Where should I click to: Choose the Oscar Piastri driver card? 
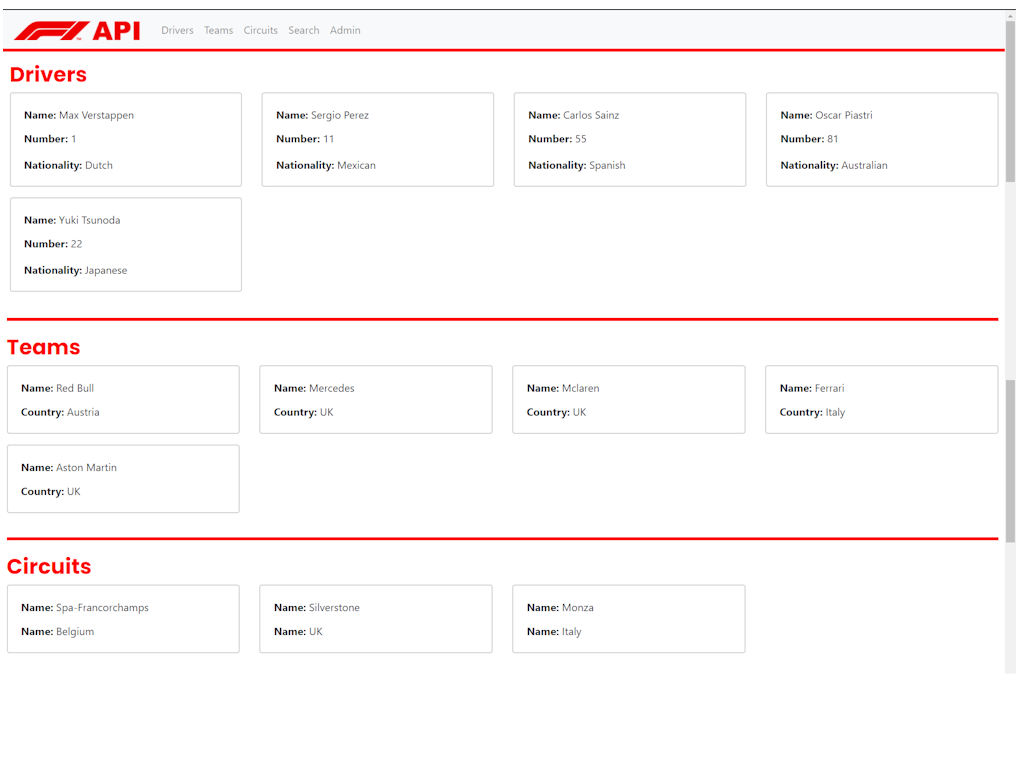[882, 140]
